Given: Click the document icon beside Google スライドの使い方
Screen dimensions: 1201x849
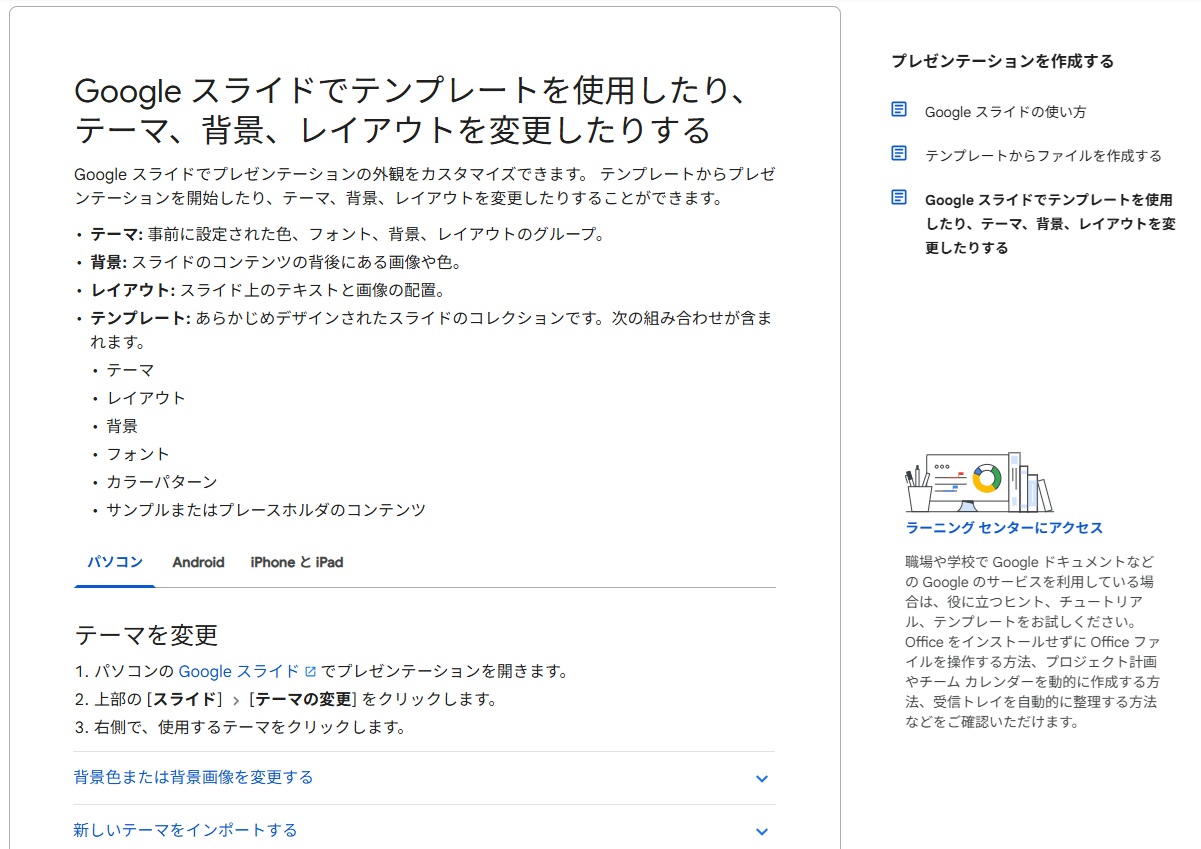Looking at the screenshot, I should 899,110.
